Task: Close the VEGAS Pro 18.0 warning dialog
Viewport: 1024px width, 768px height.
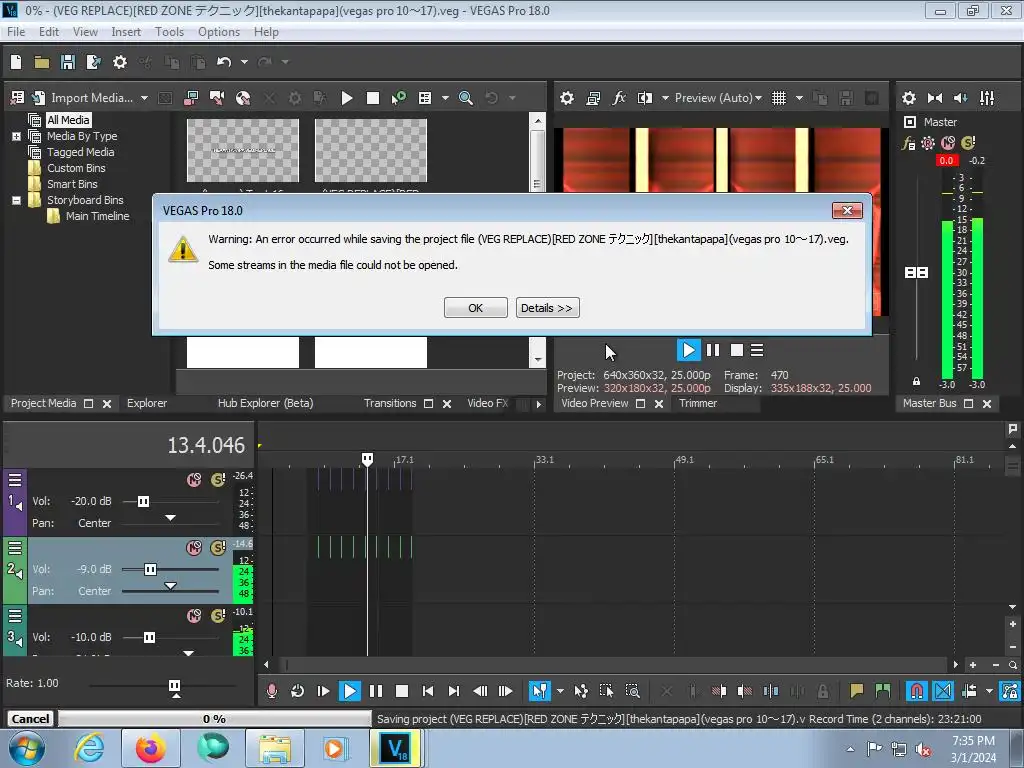Action: tap(847, 210)
